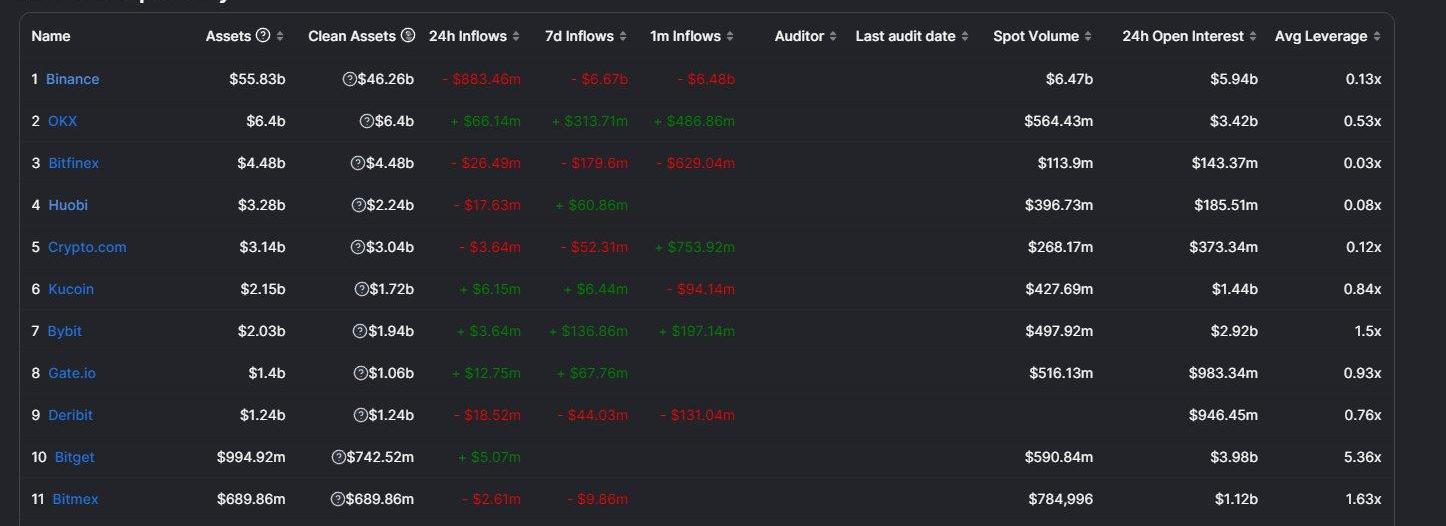Click the help icon beside Kucoin's $1.72b
The height and width of the screenshot is (526, 1446).
click(360, 289)
